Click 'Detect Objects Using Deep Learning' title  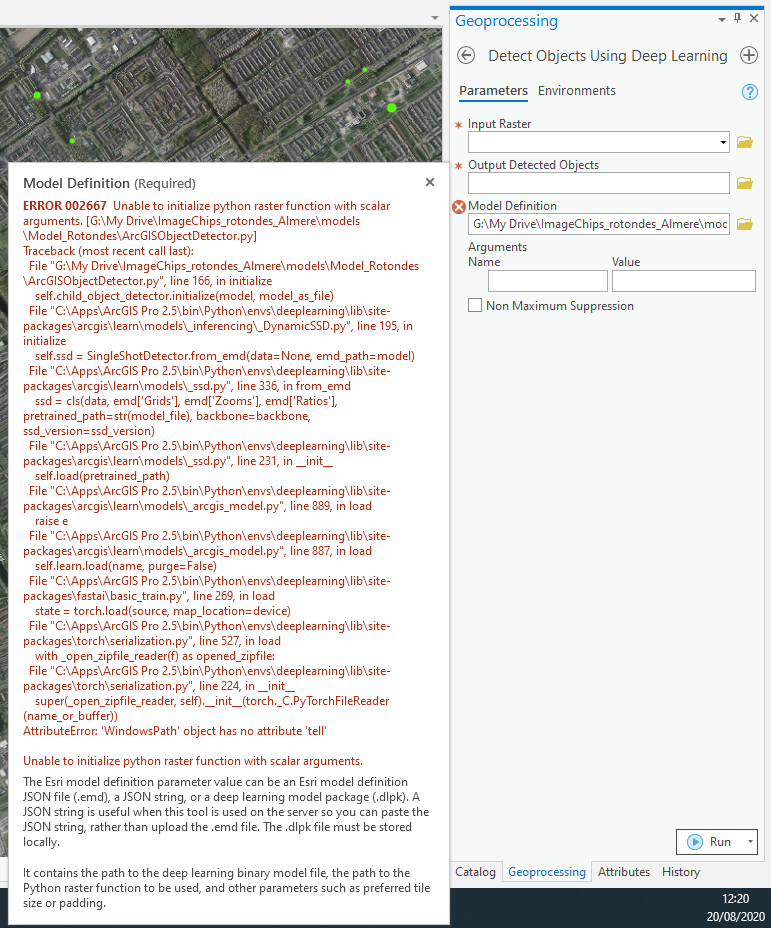click(608, 56)
